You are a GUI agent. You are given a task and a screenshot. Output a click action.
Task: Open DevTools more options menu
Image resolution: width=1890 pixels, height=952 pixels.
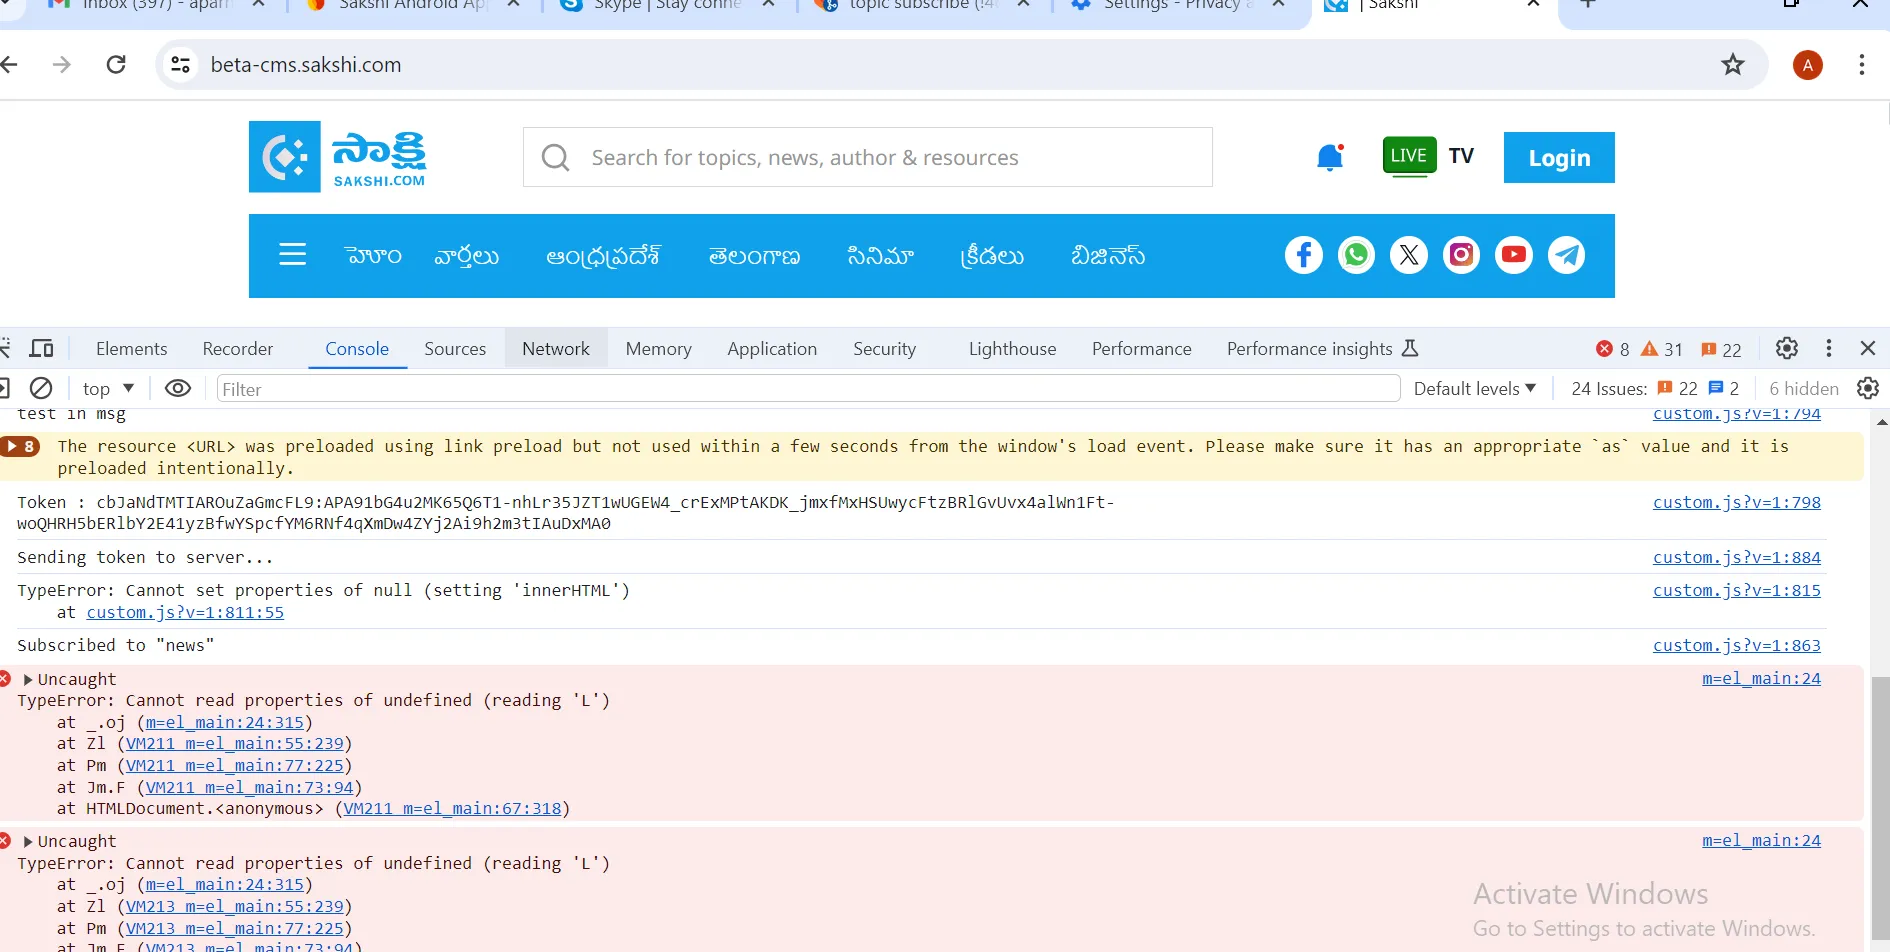[1829, 348]
